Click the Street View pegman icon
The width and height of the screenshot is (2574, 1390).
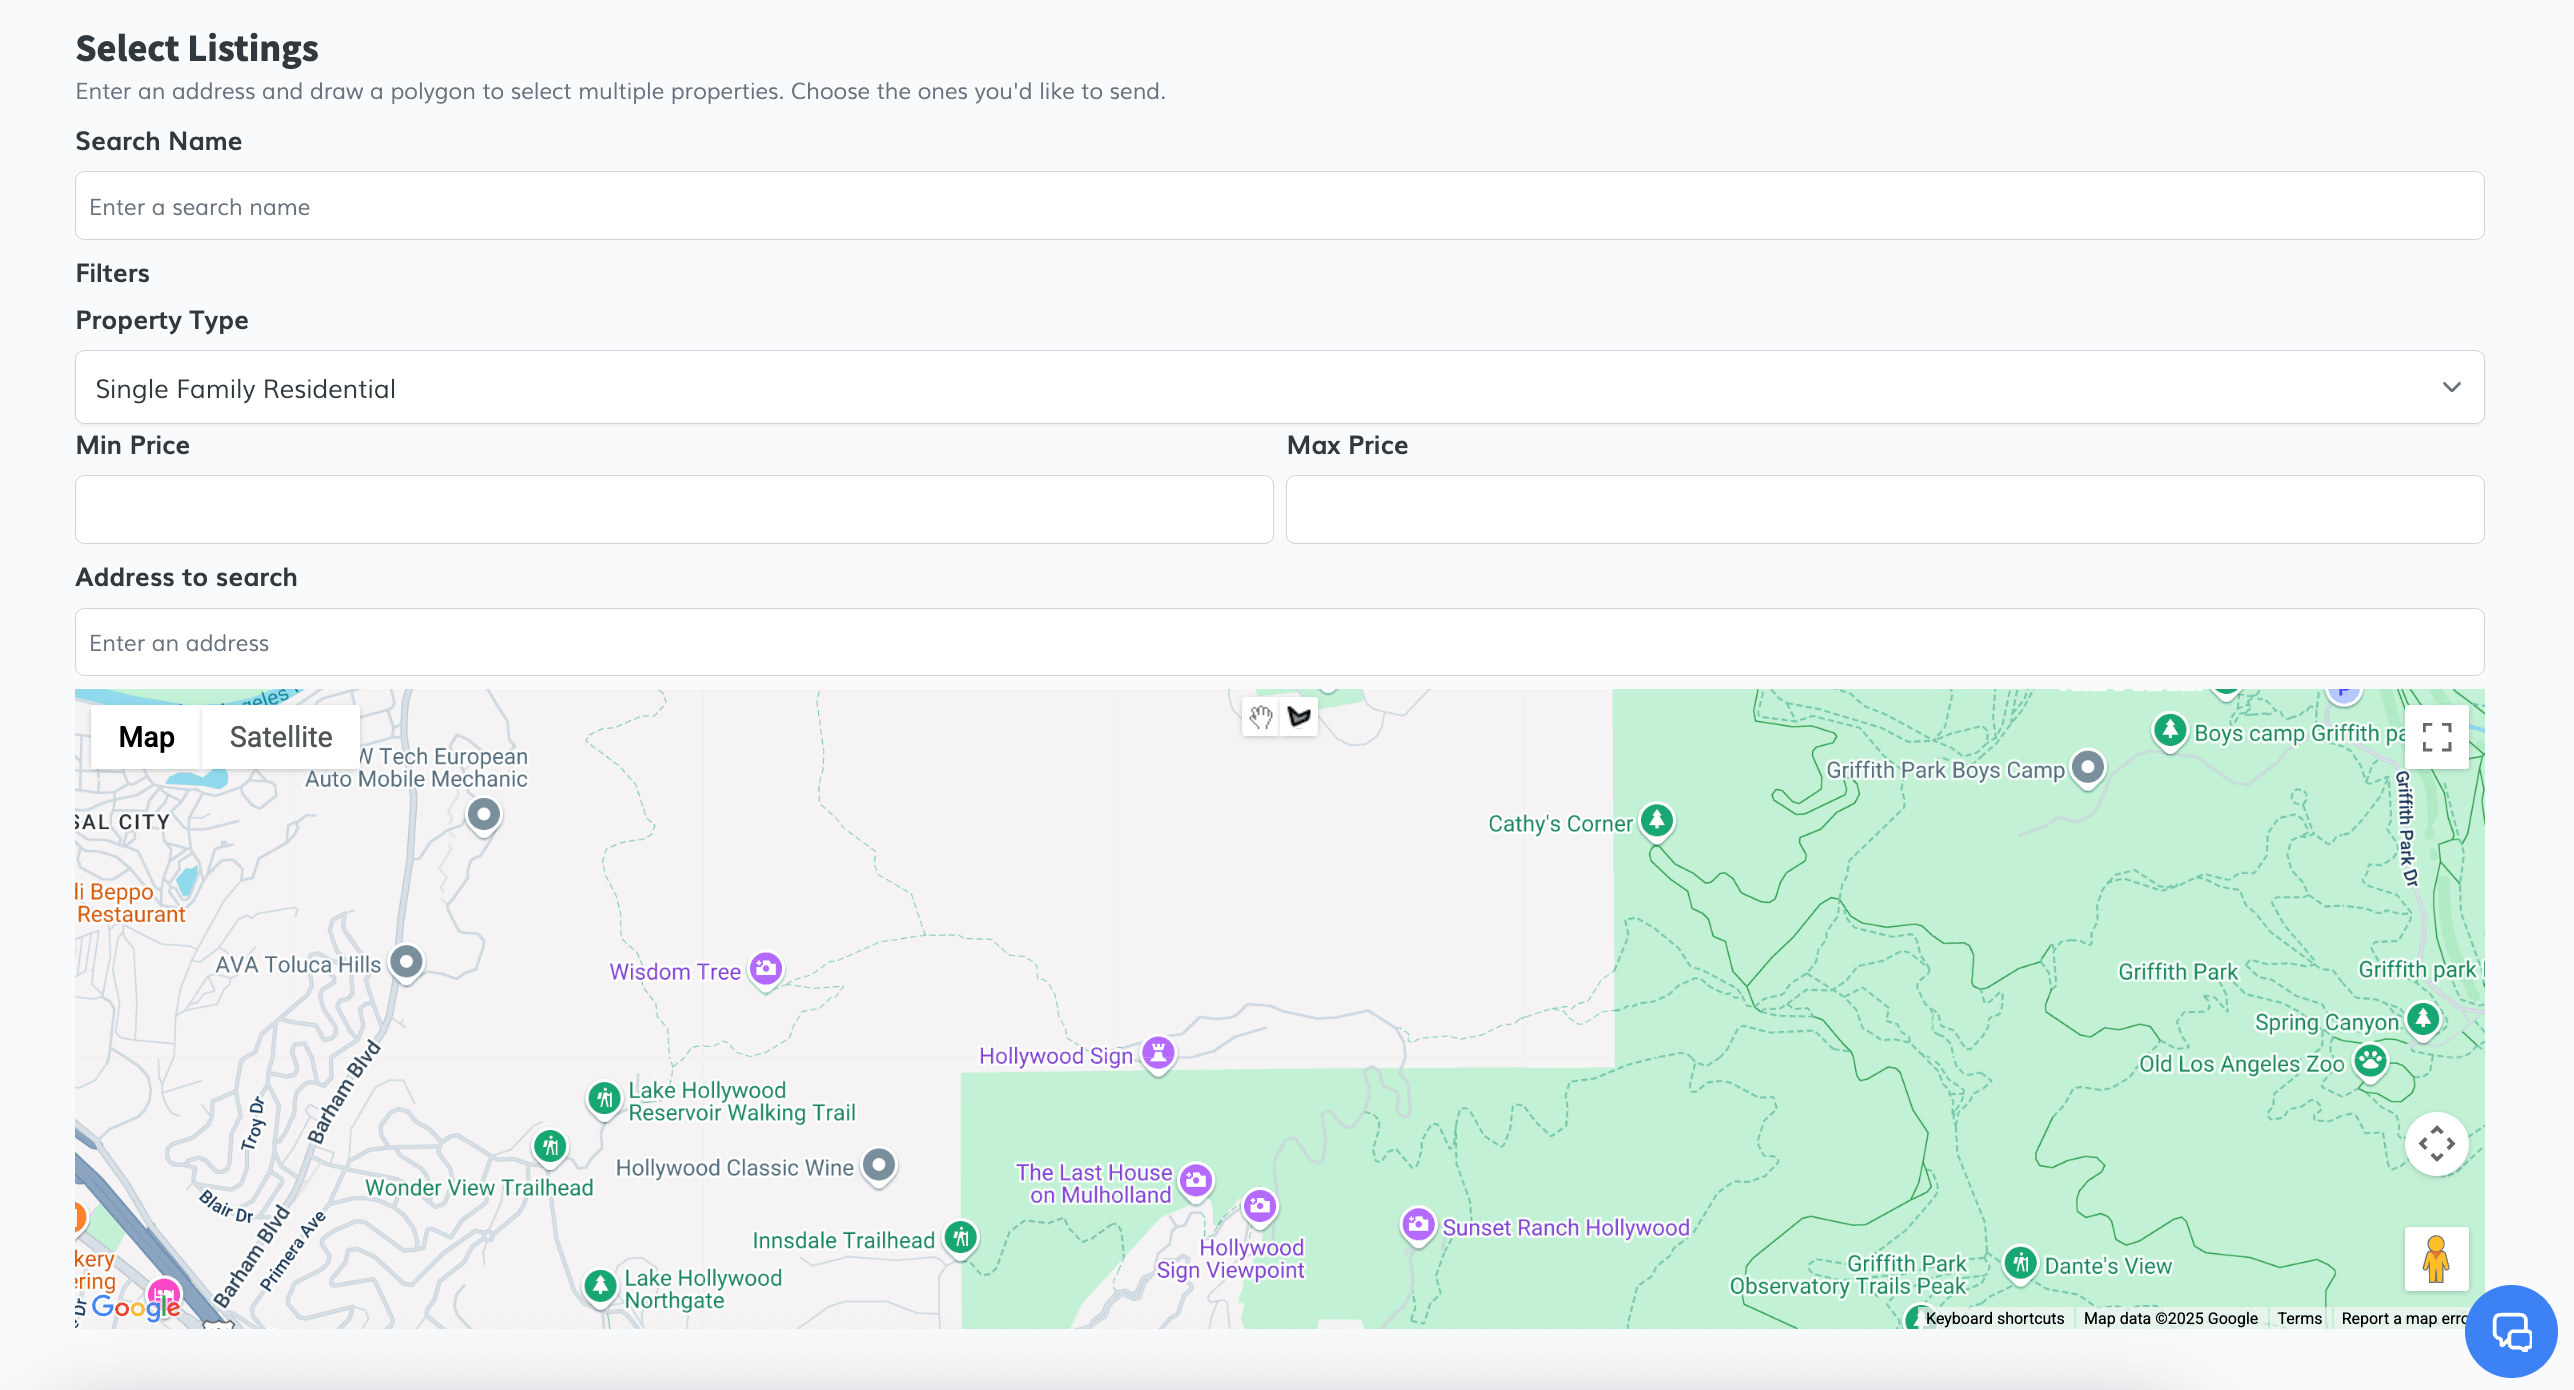coord(2436,1259)
